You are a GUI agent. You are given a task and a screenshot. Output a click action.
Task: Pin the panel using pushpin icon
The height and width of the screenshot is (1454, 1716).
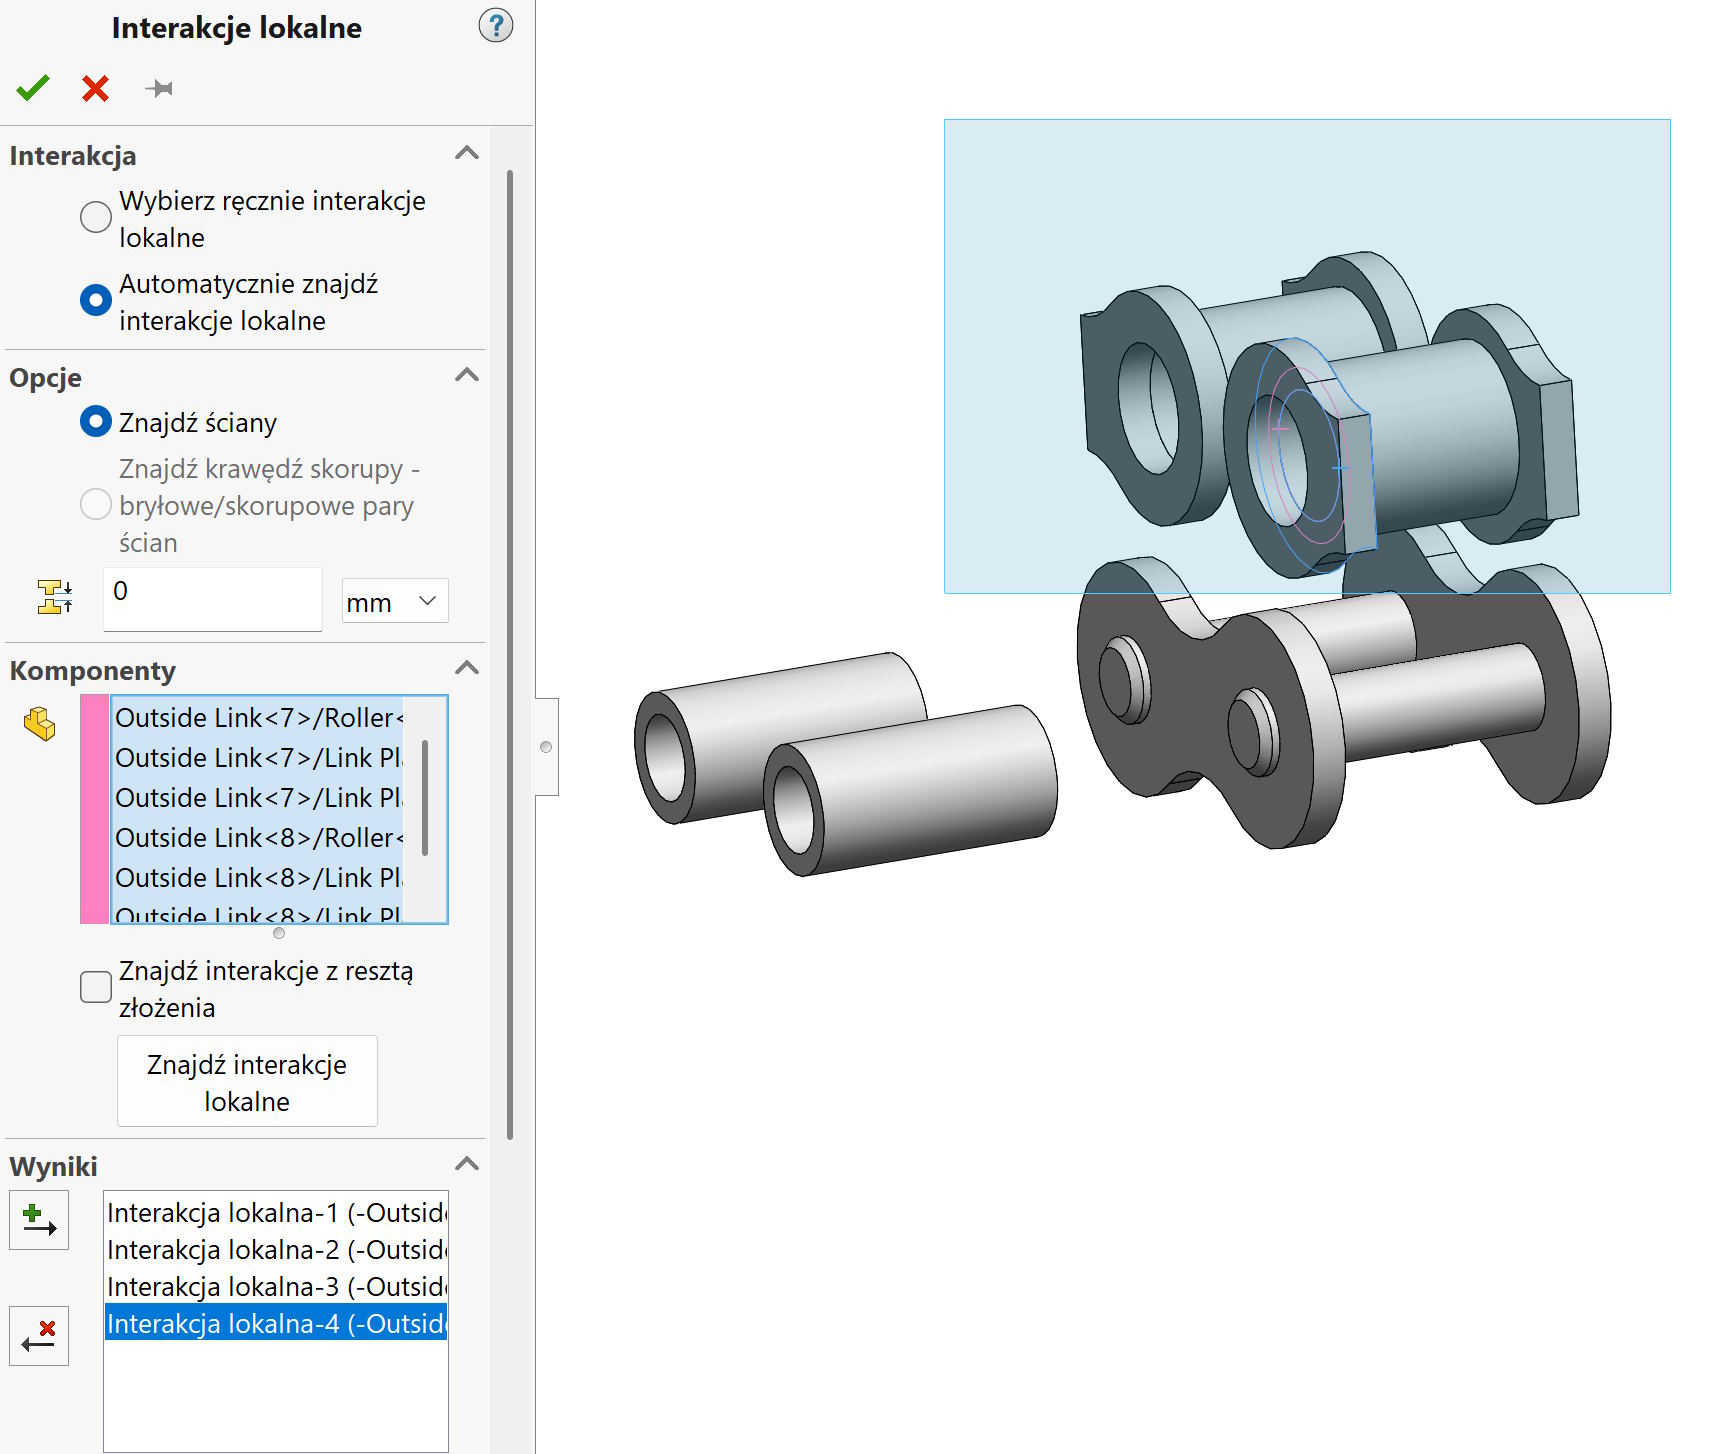click(159, 89)
